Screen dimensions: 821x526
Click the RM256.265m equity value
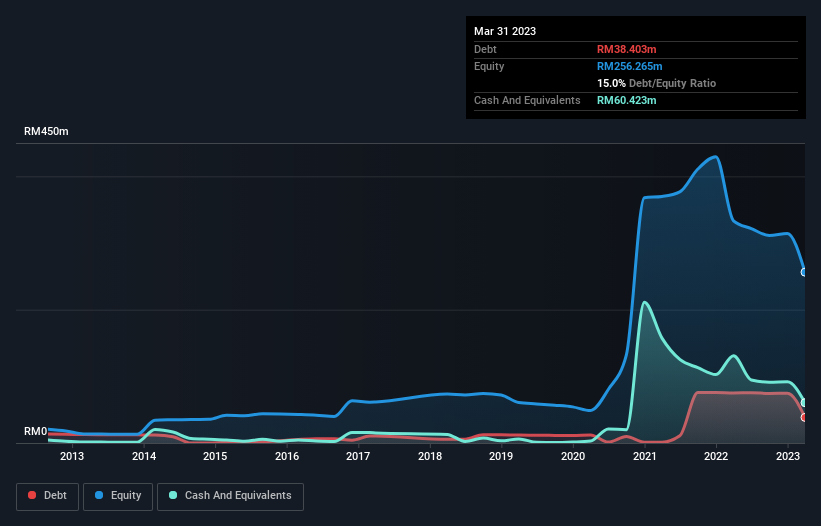click(629, 66)
